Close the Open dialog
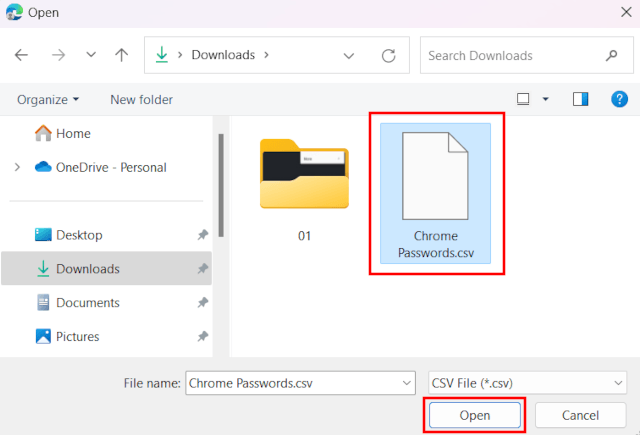 tap(626, 12)
